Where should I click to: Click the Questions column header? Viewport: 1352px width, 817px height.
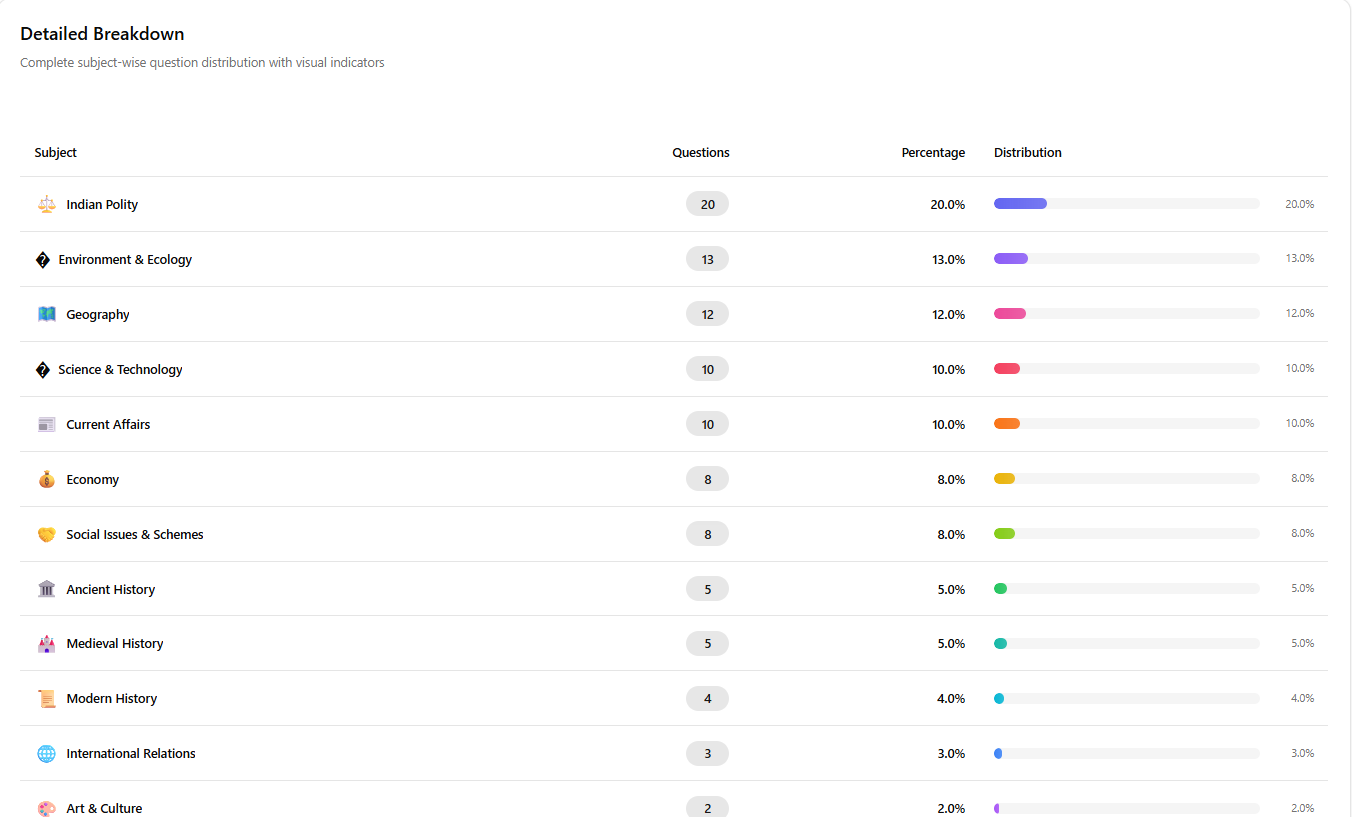coord(700,153)
